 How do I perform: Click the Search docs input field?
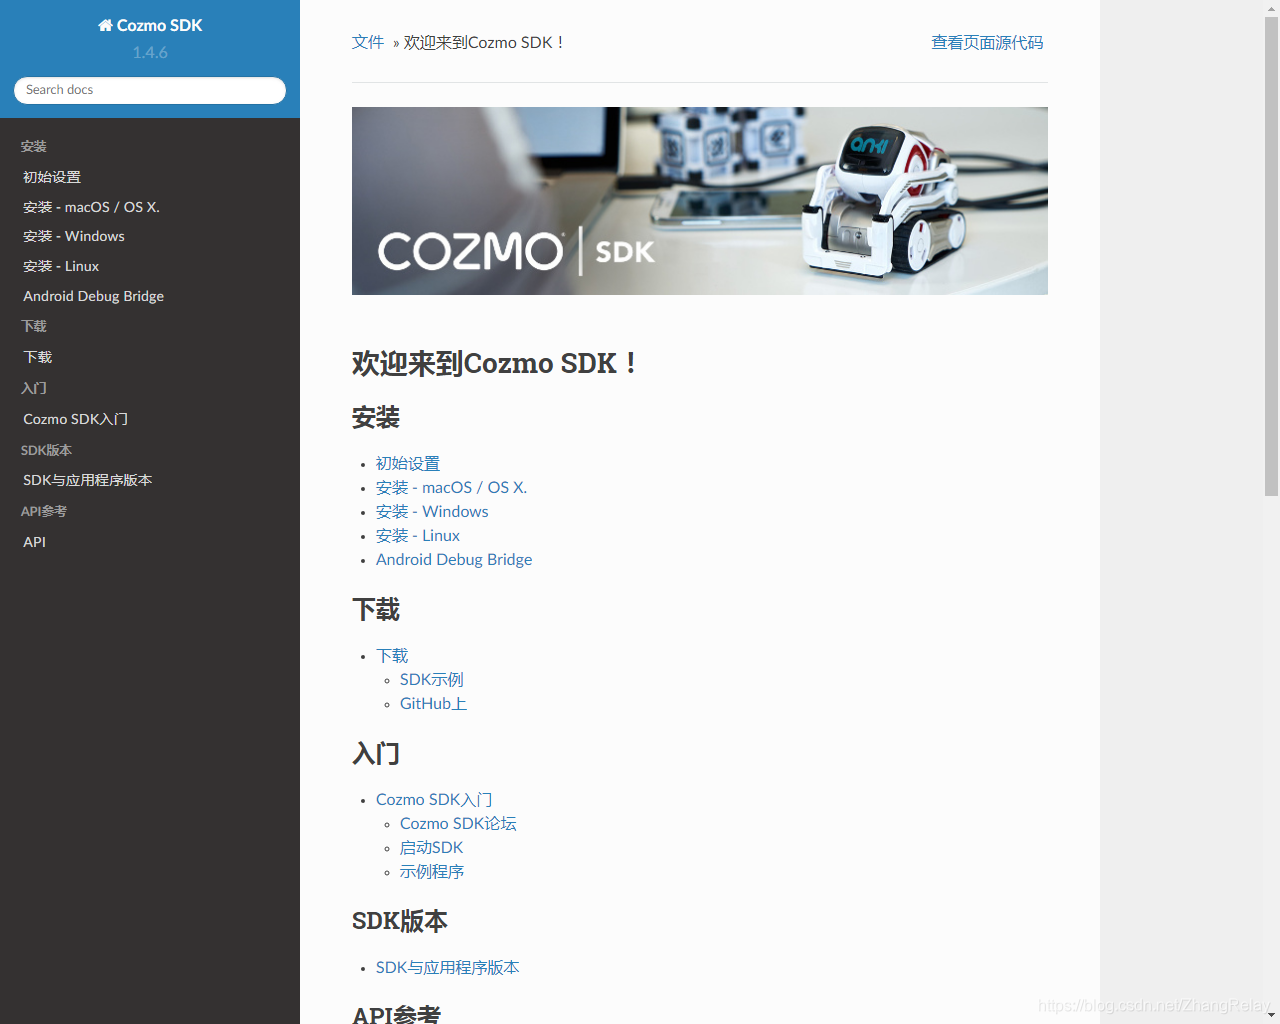tap(150, 90)
